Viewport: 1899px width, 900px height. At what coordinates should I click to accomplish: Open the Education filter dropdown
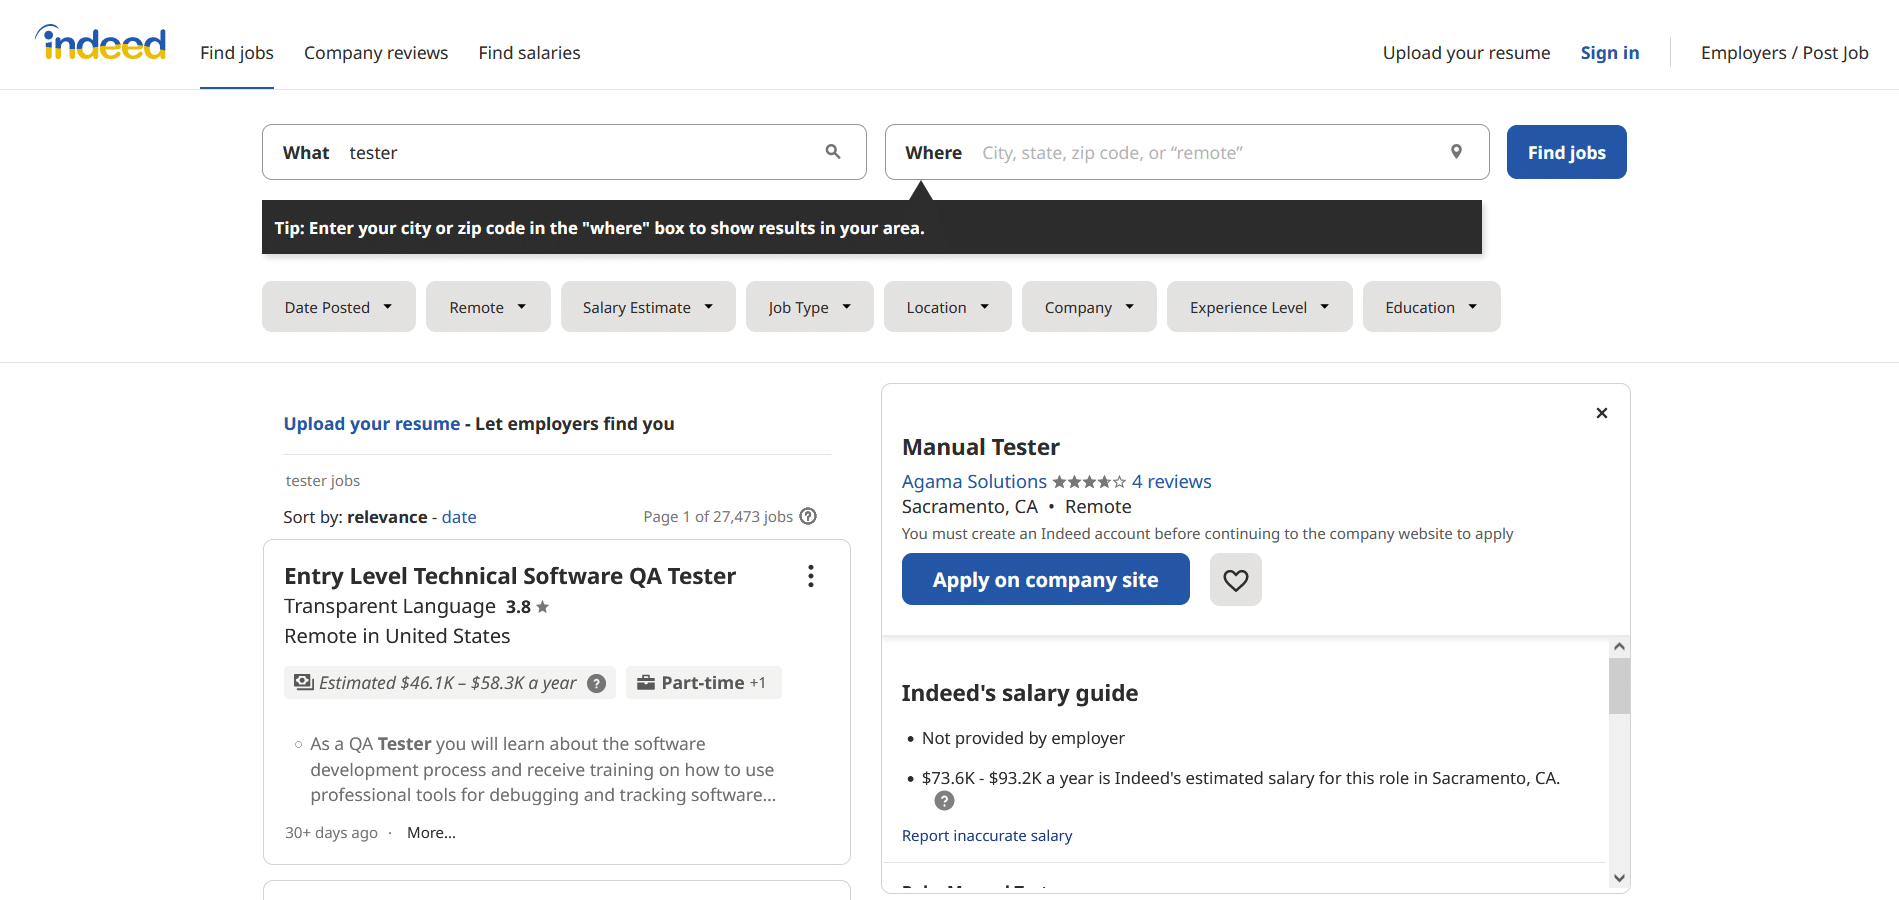coord(1432,307)
